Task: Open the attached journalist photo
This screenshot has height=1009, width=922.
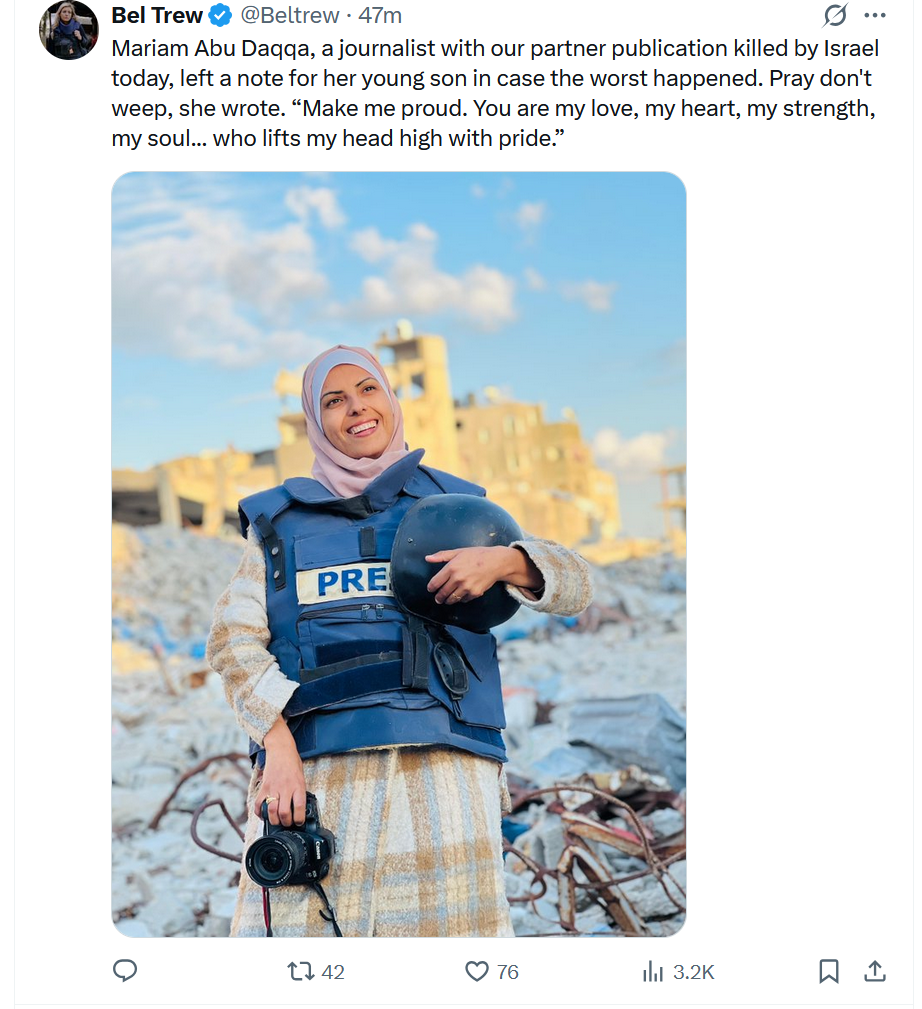Action: coord(398,554)
